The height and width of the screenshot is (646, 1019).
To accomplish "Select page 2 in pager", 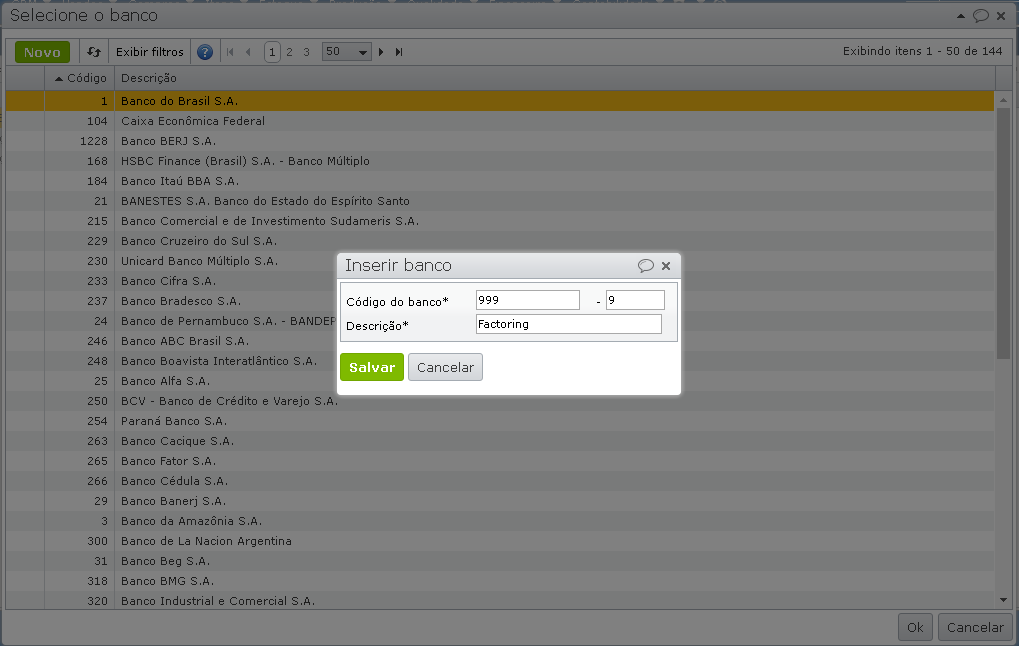I will click(x=289, y=52).
